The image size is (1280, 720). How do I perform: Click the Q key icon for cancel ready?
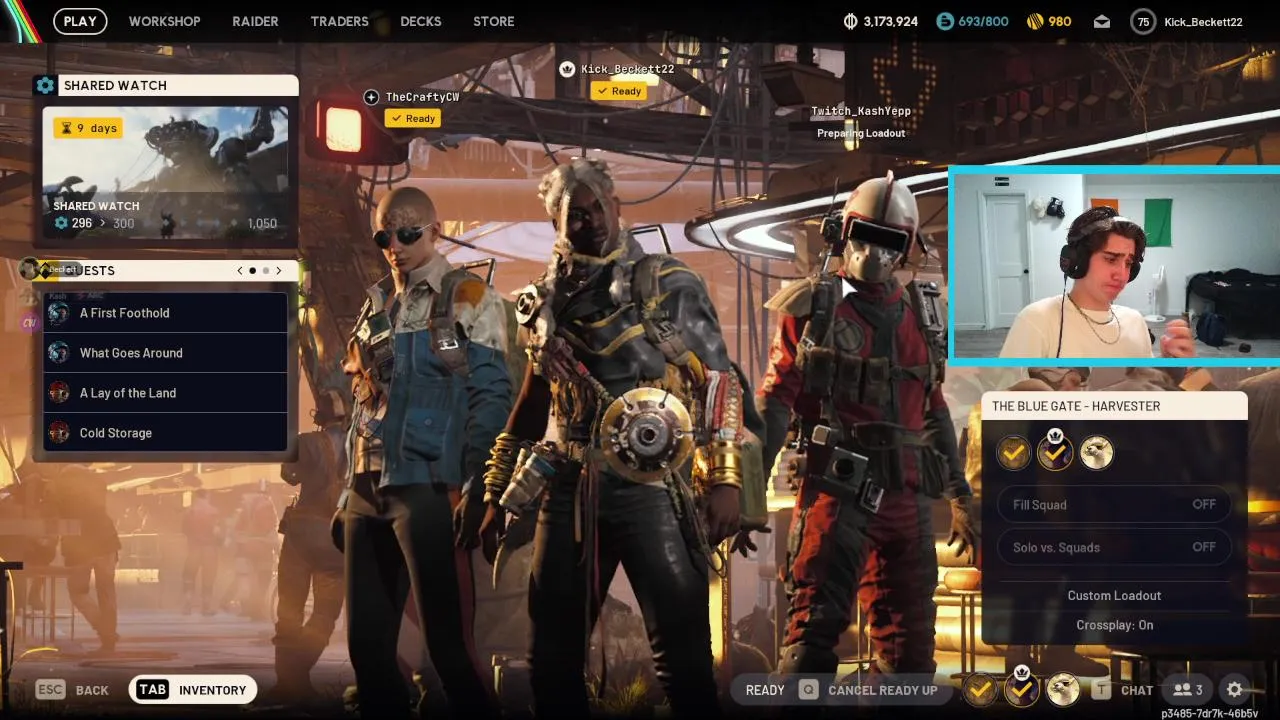(x=808, y=690)
